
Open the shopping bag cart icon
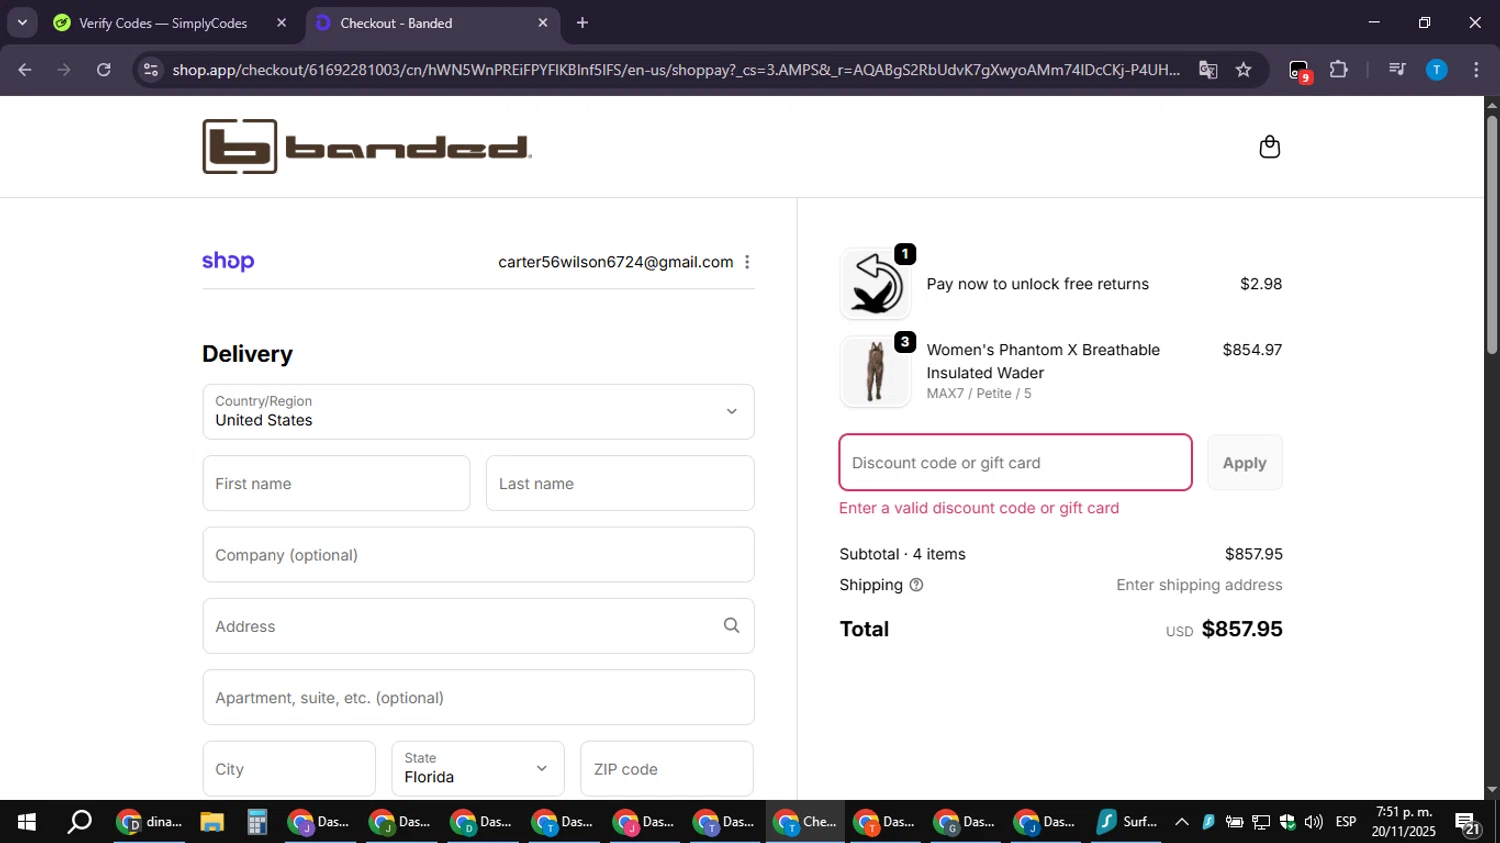[x=1269, y=147]
